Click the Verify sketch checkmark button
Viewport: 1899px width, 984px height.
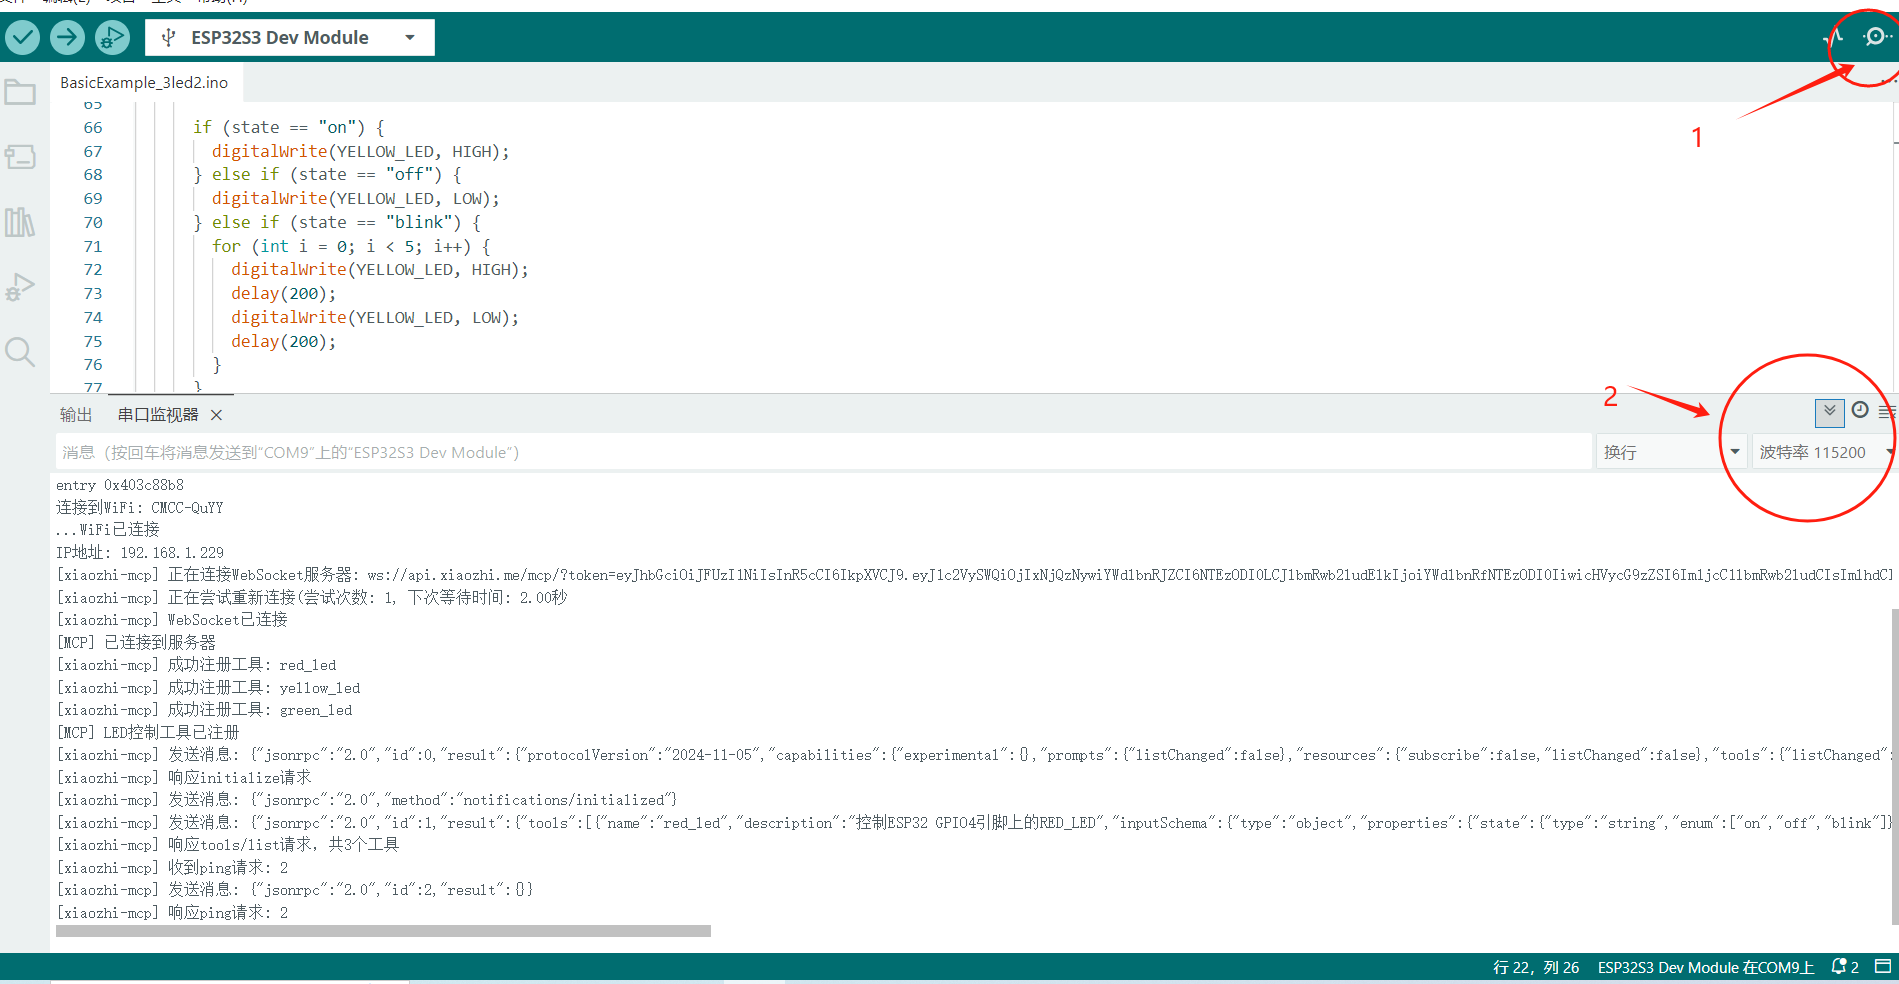[22, 38]
